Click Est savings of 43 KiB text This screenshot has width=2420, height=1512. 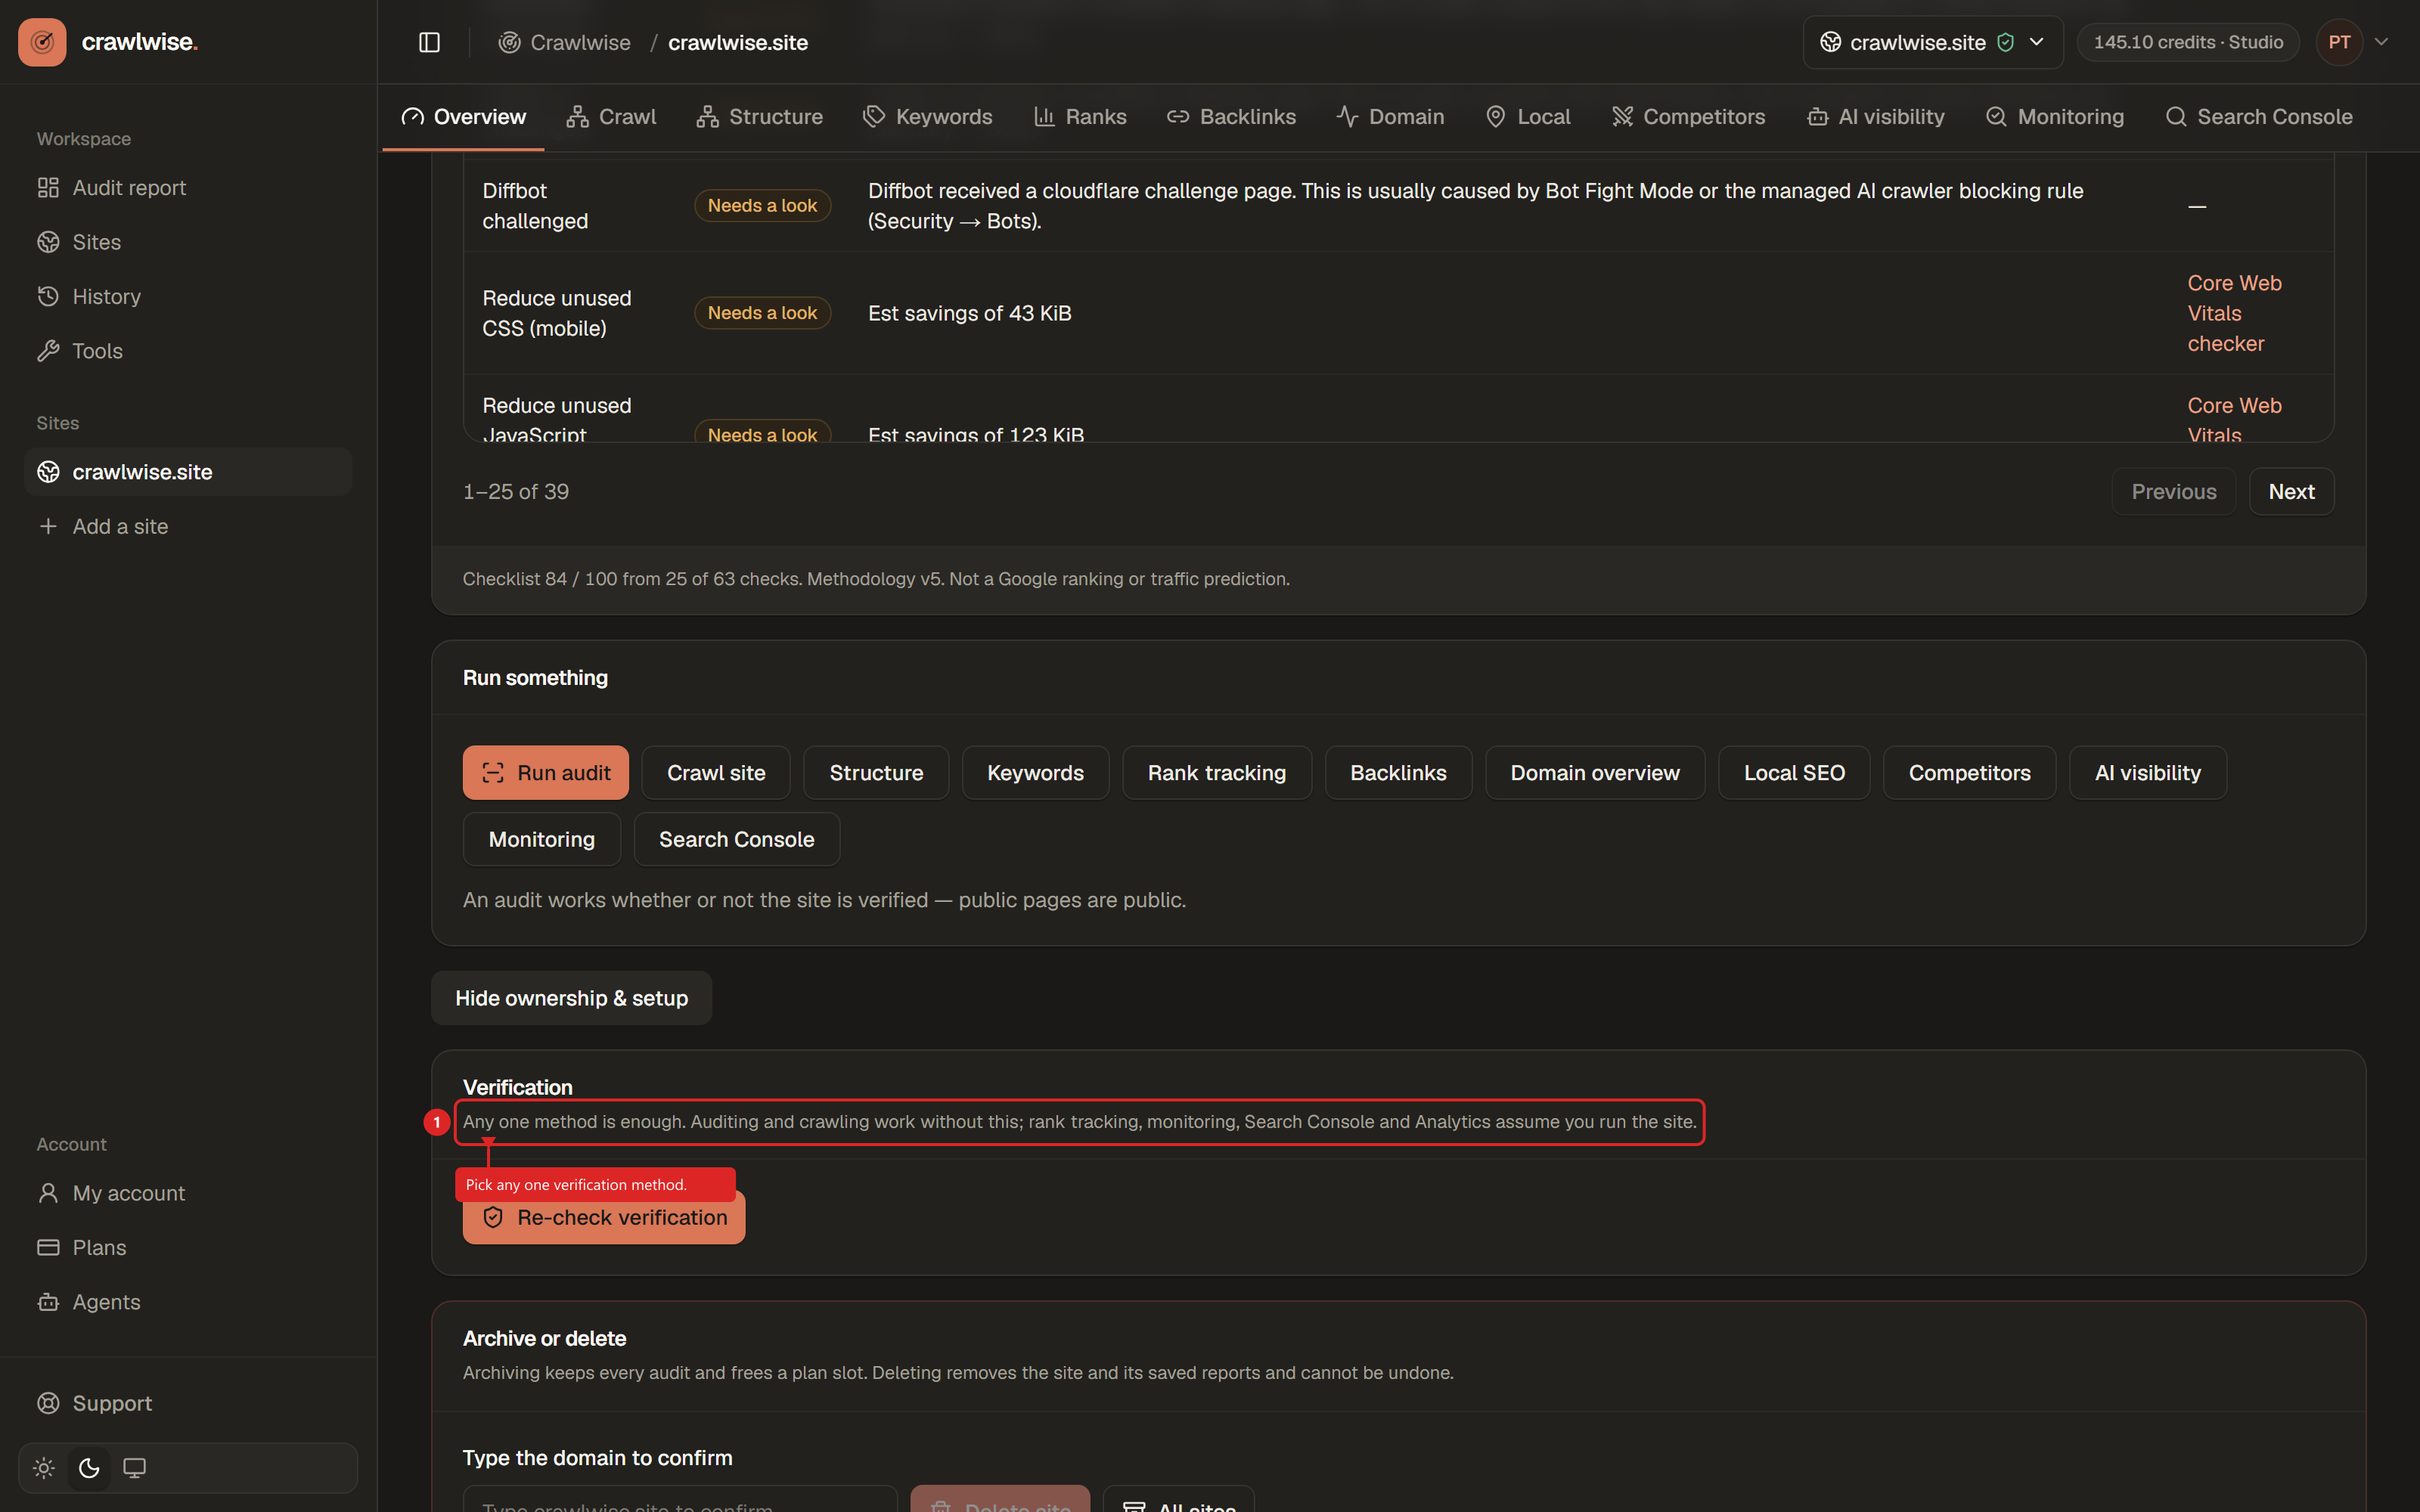tap(969, 313)
